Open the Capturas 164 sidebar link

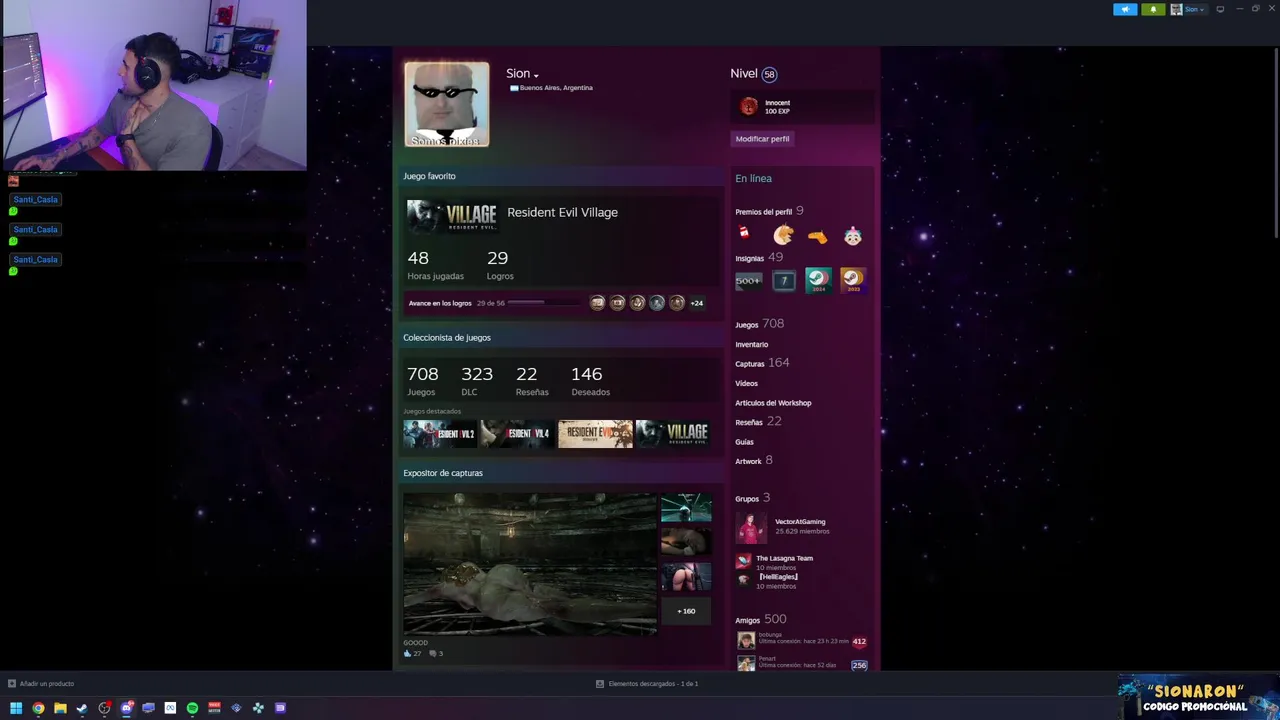(x=762, y=363)
